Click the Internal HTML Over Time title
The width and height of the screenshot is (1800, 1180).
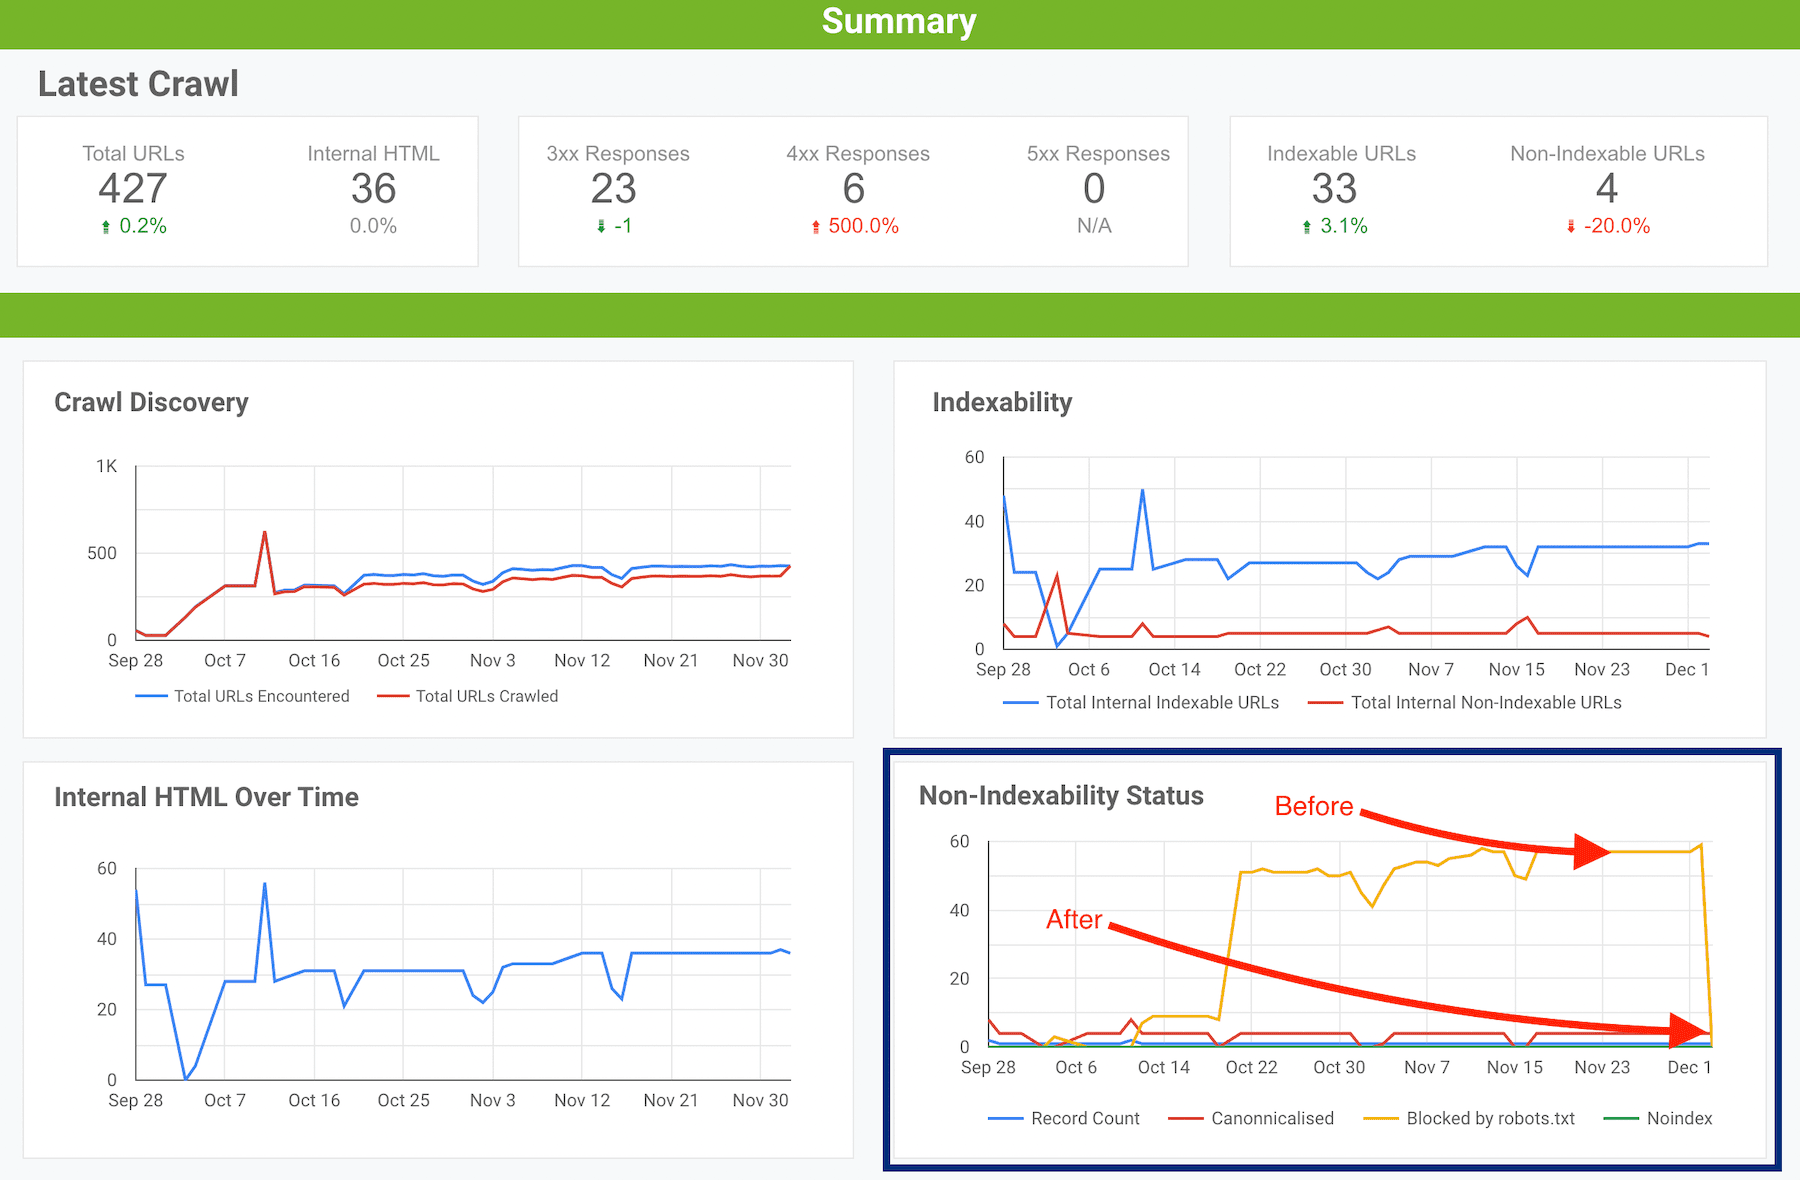click(x=206, y=797)
